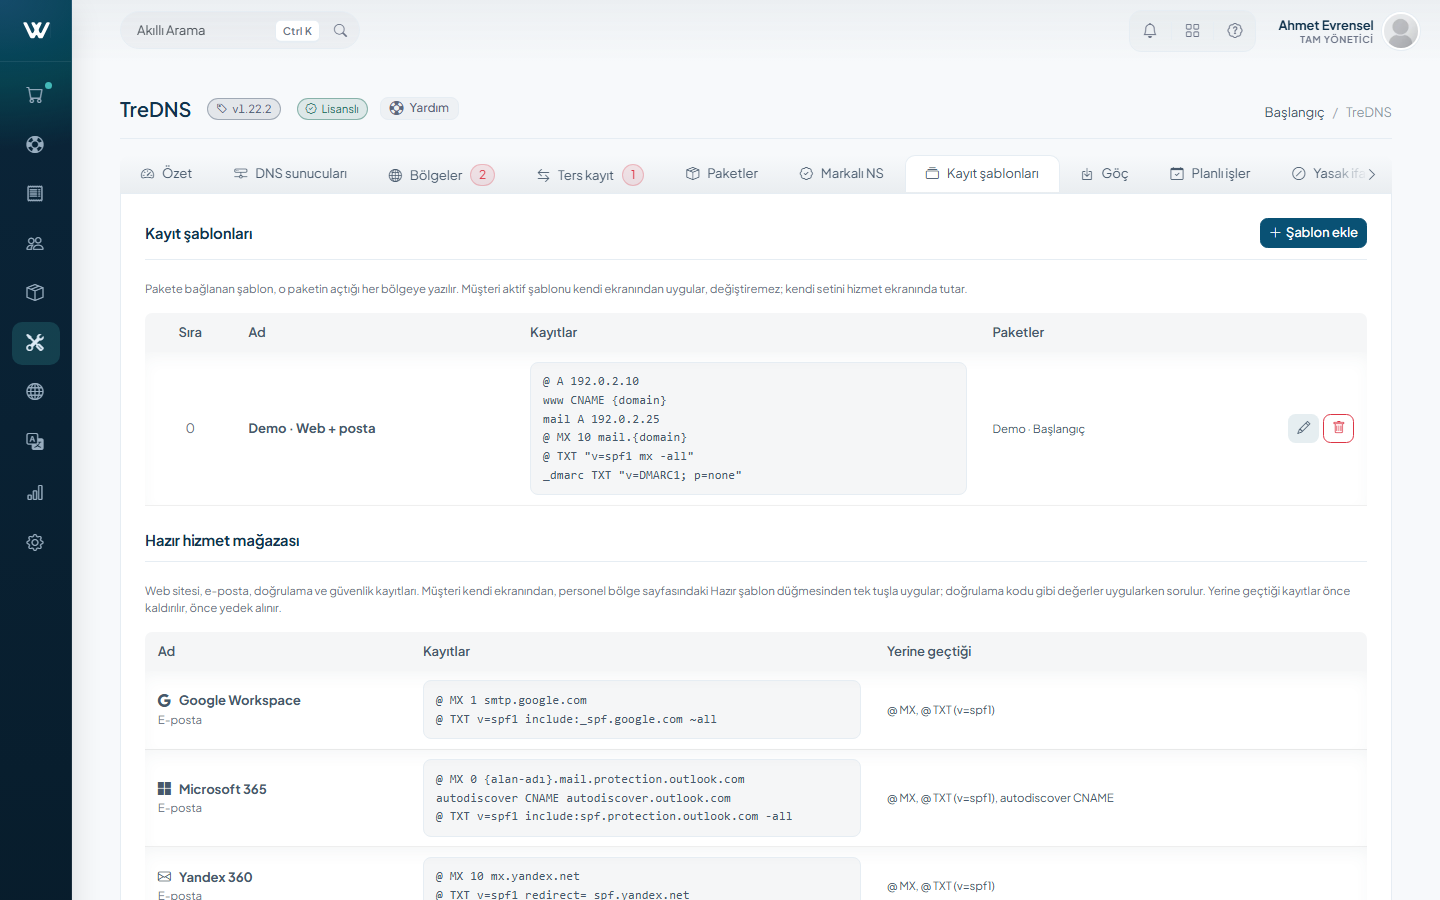
Task: Open the Markalı NS tab
Action: coord(841,174)
